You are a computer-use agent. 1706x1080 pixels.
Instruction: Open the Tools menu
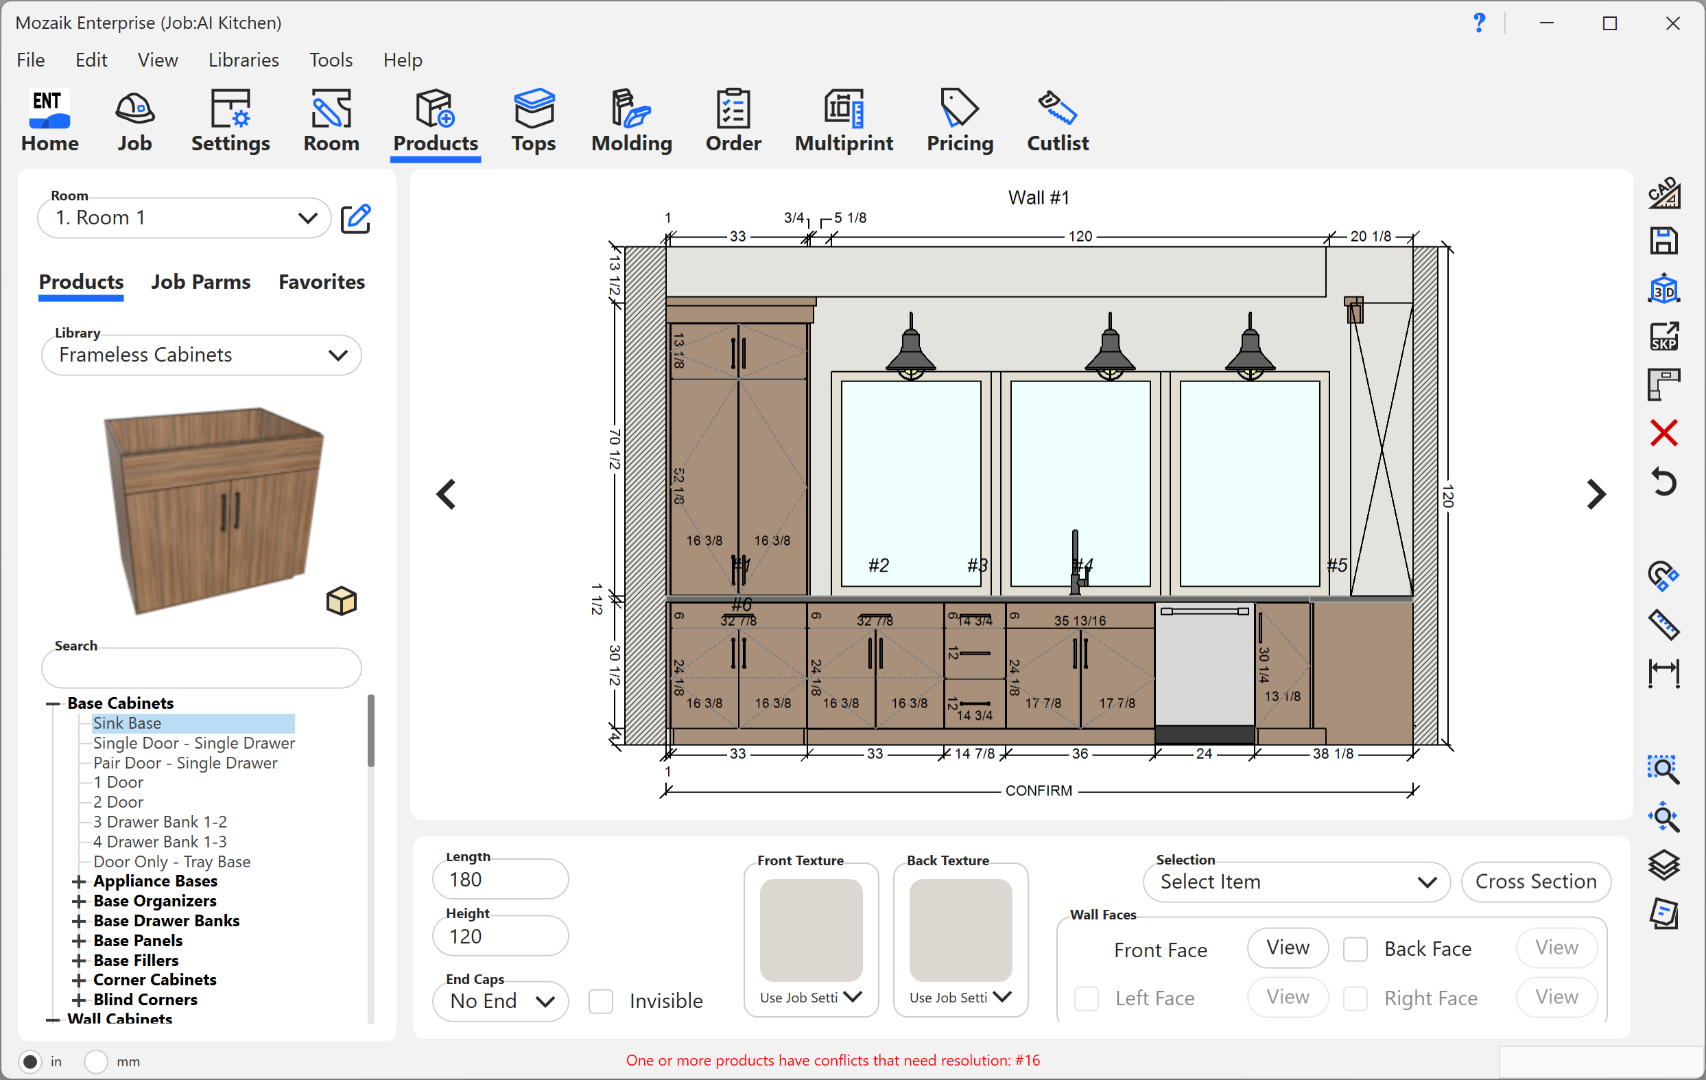click(x=331, y=60)
